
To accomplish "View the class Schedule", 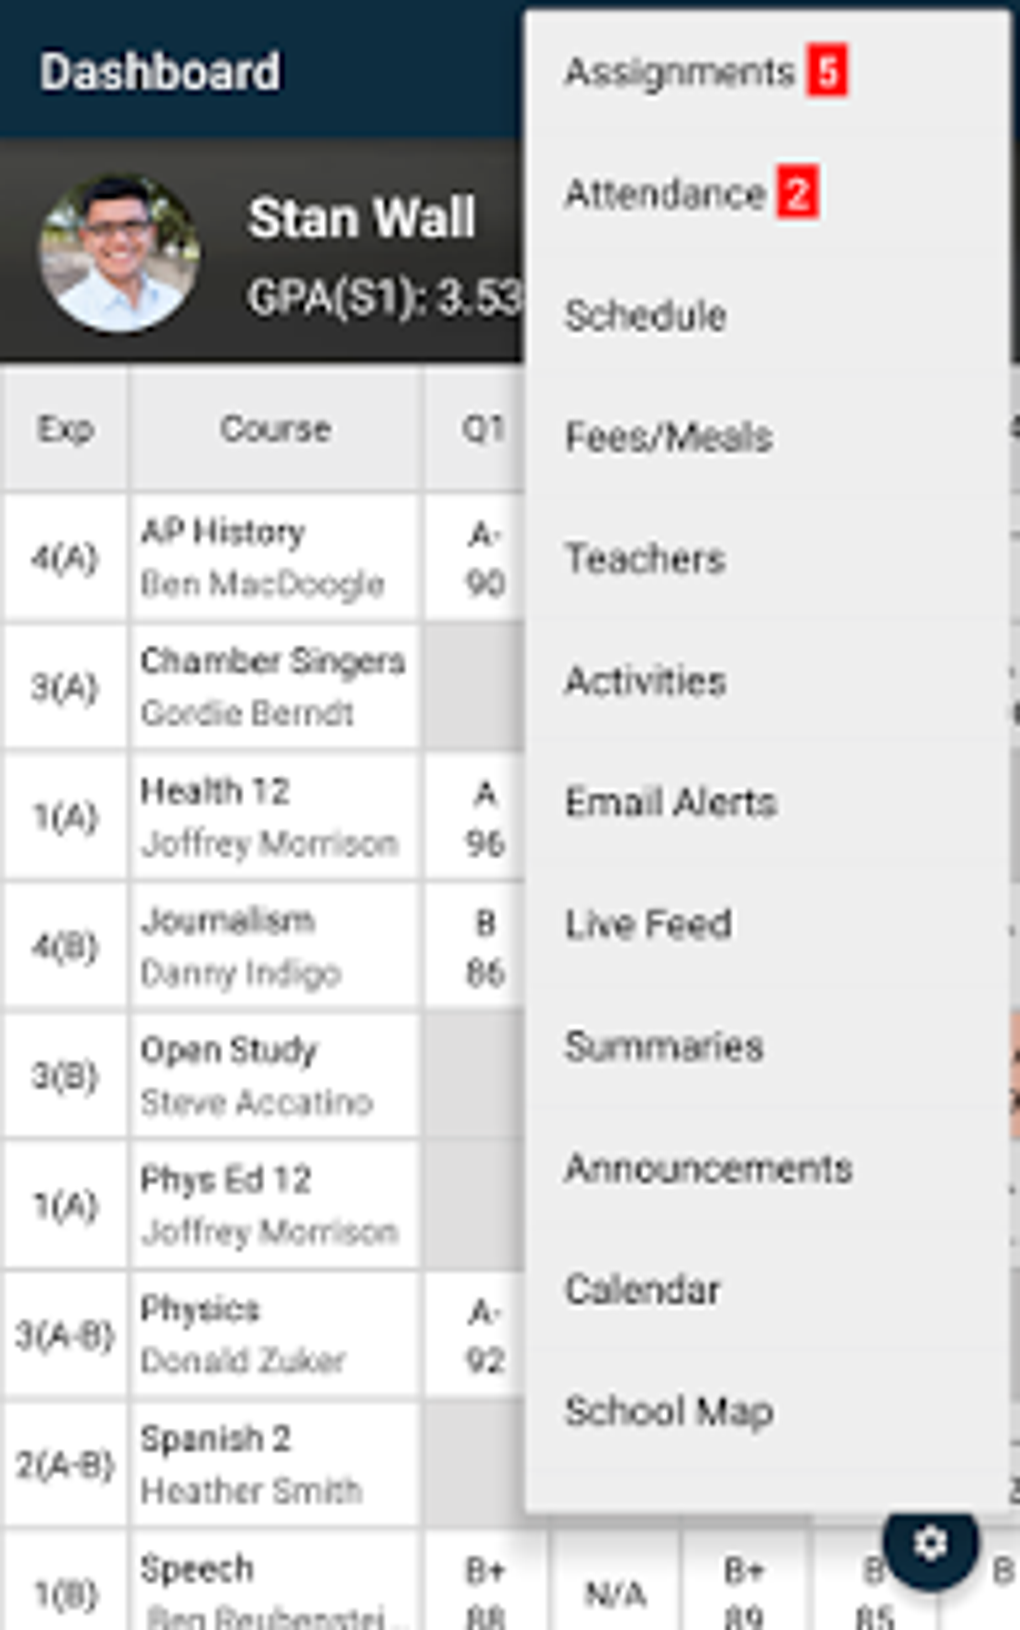I will tap(645, 314).
